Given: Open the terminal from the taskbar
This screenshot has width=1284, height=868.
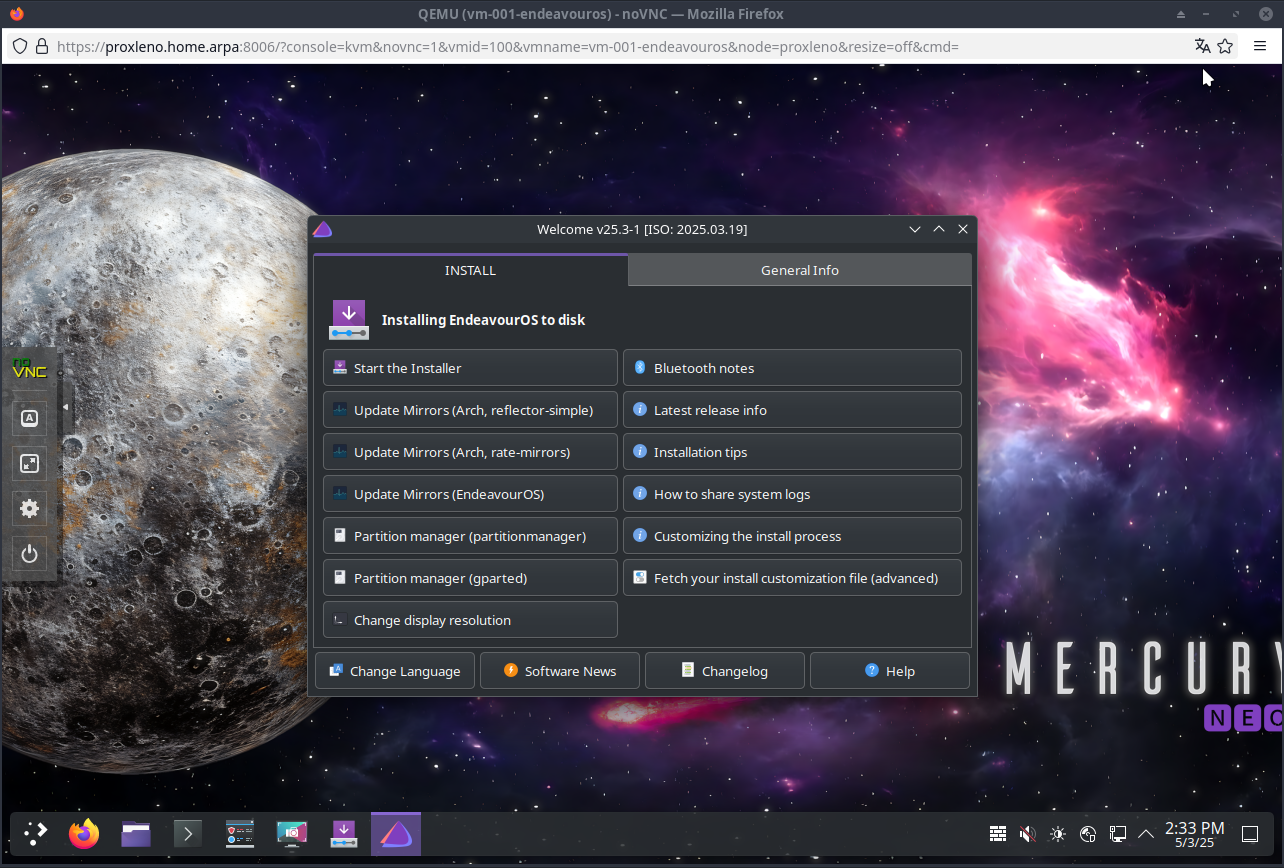Looking at the screenshot, I should tap(188, 834).
